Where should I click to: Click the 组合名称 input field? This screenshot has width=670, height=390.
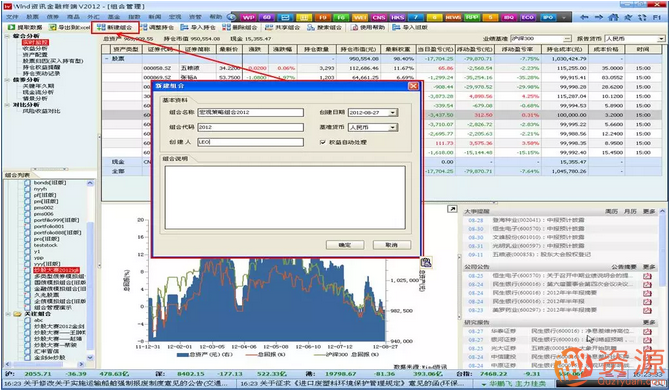[251, 112]
